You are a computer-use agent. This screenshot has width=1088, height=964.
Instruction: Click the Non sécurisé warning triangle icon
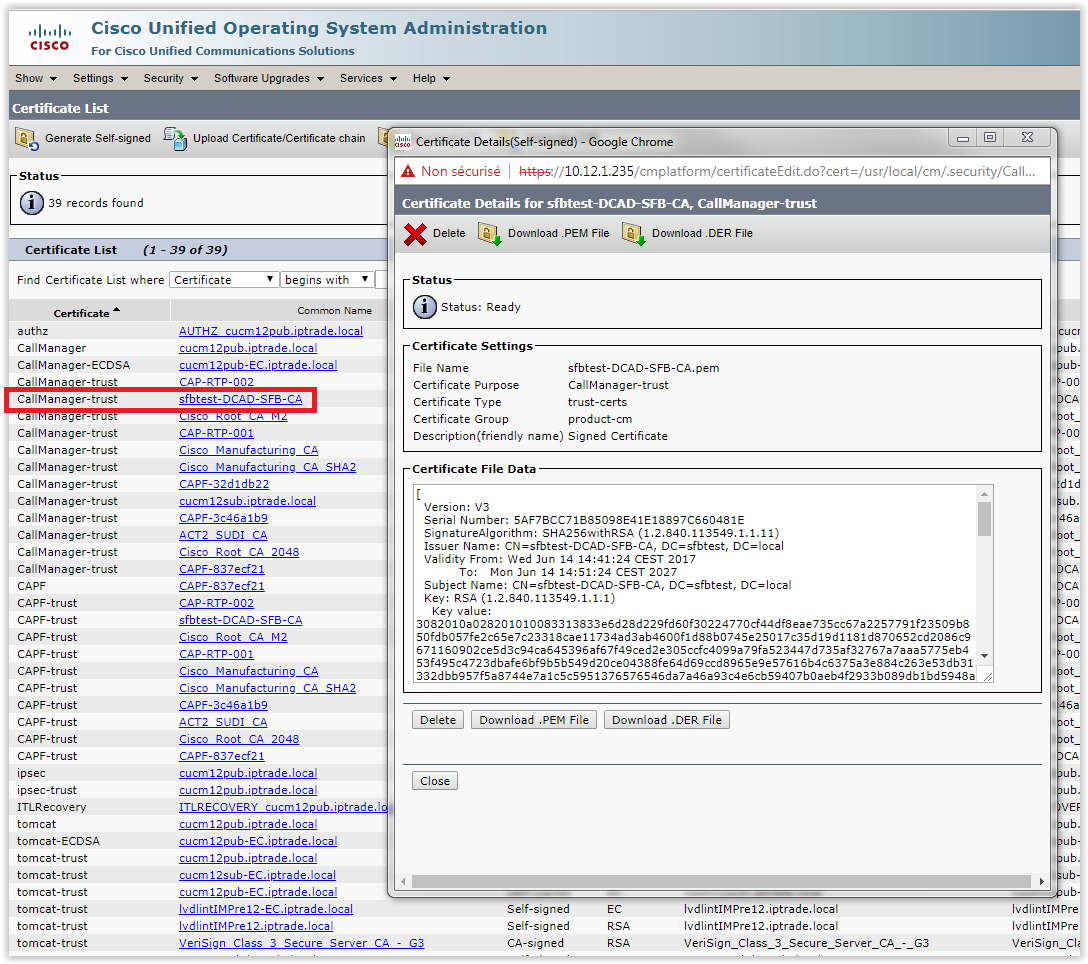point(408,171)
